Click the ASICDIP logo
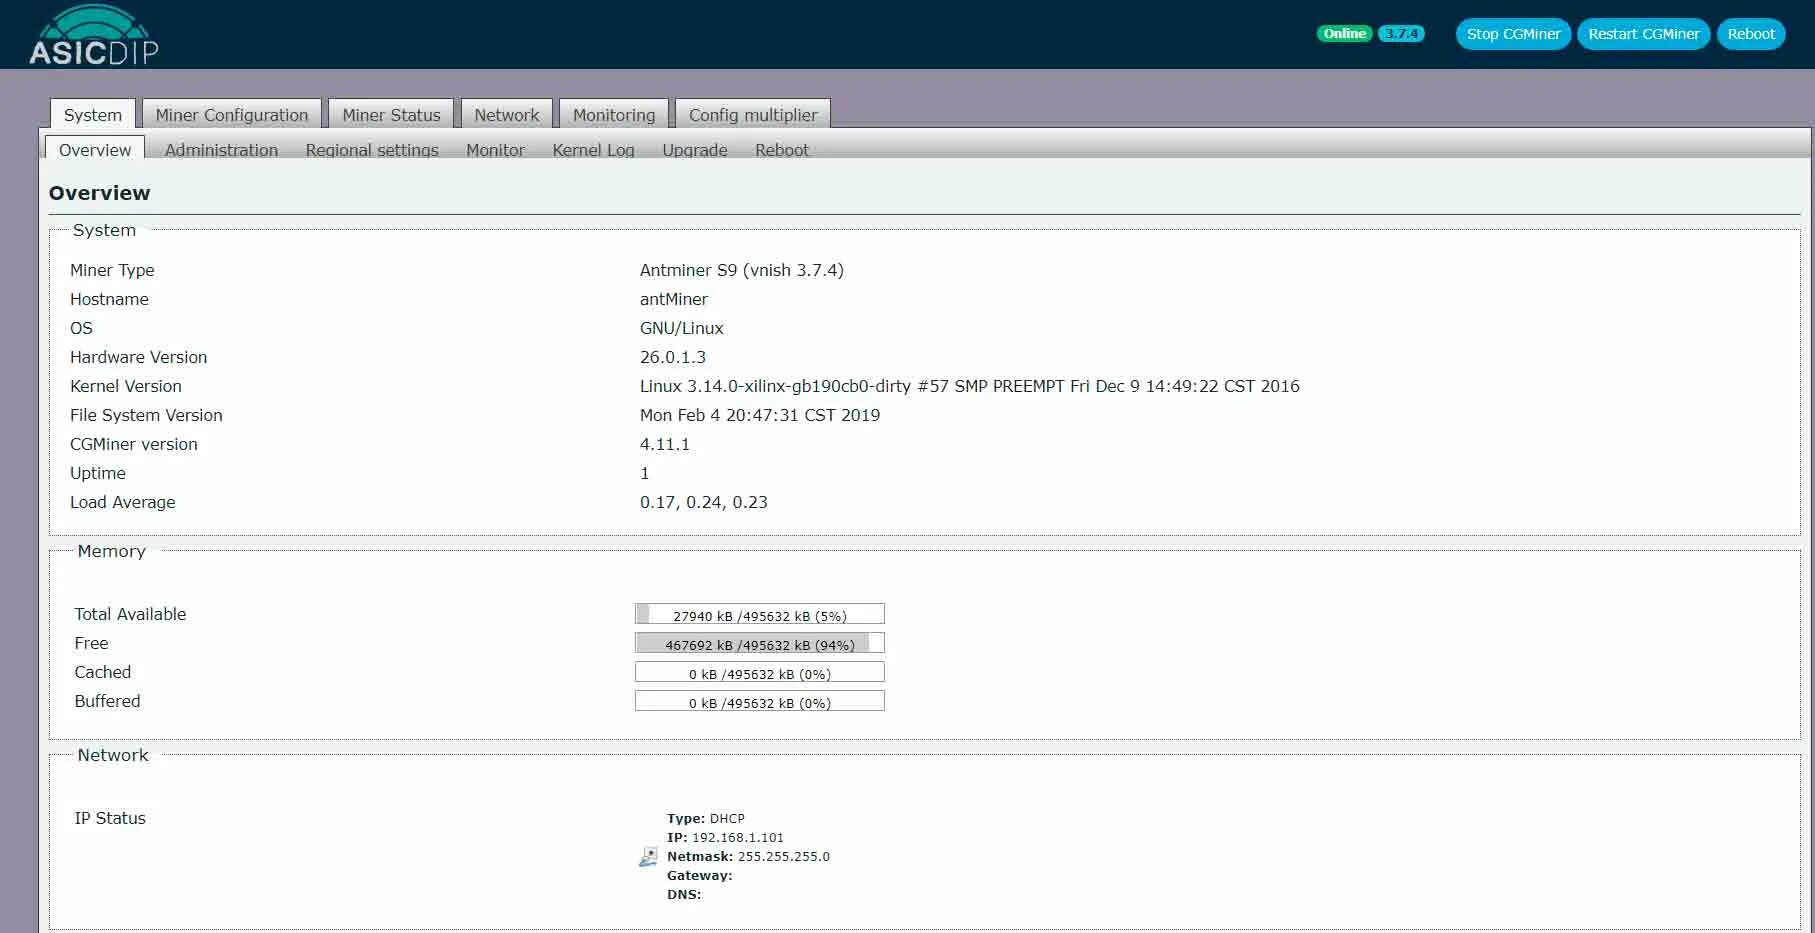 (x=93, y=35)
